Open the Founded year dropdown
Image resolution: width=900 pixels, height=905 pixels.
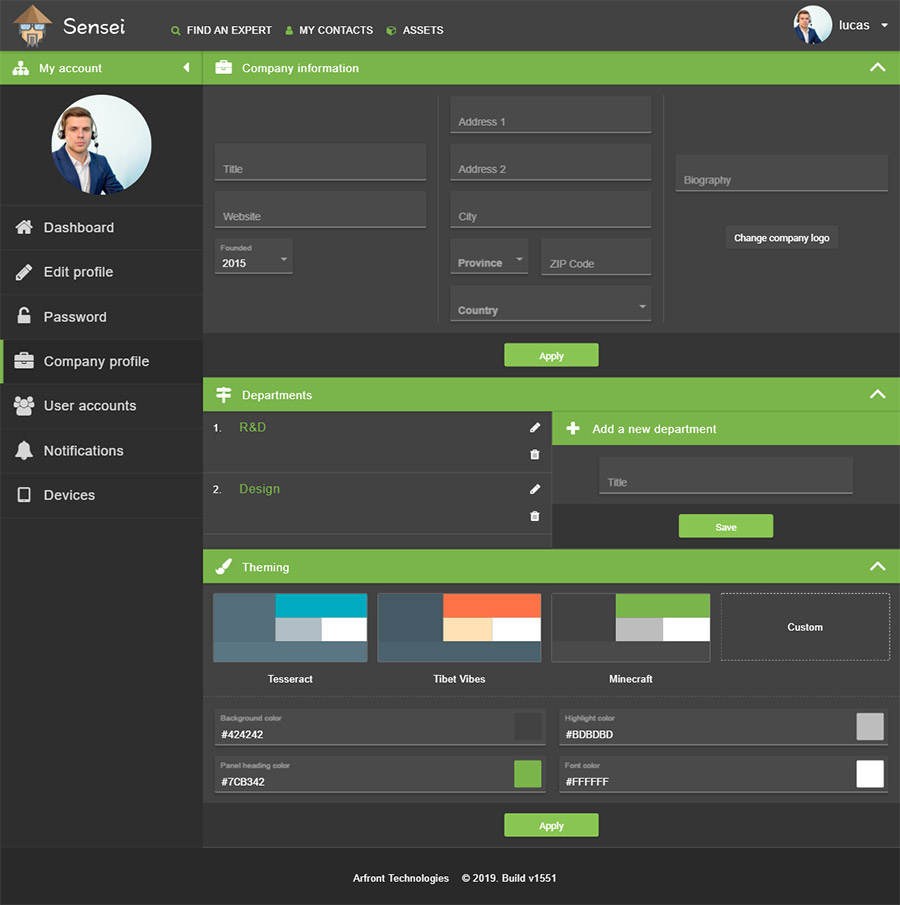coord(255,258)
